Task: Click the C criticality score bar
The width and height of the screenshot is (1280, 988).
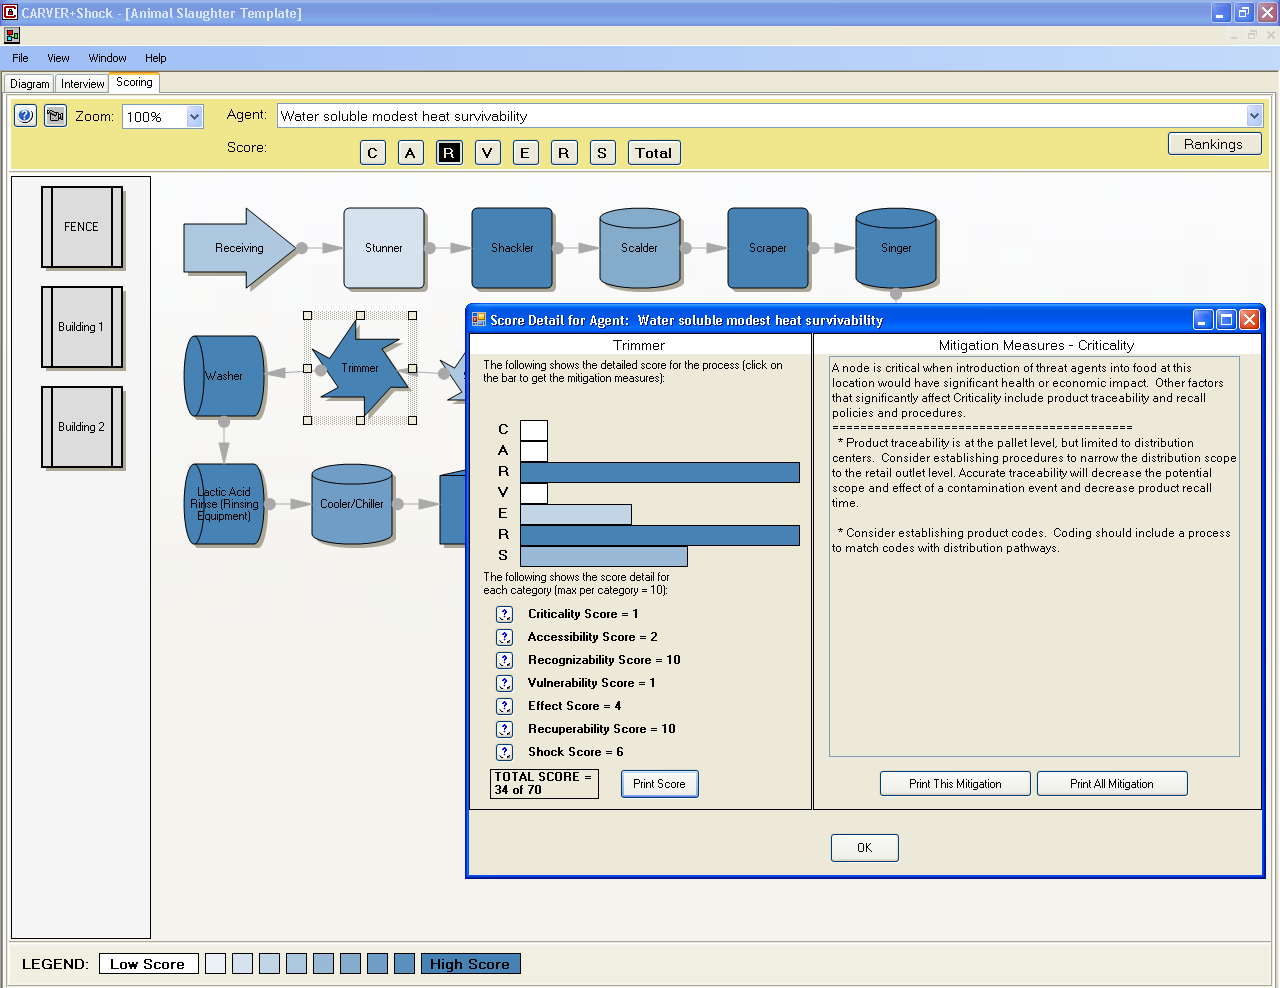Action: point(534,429)
